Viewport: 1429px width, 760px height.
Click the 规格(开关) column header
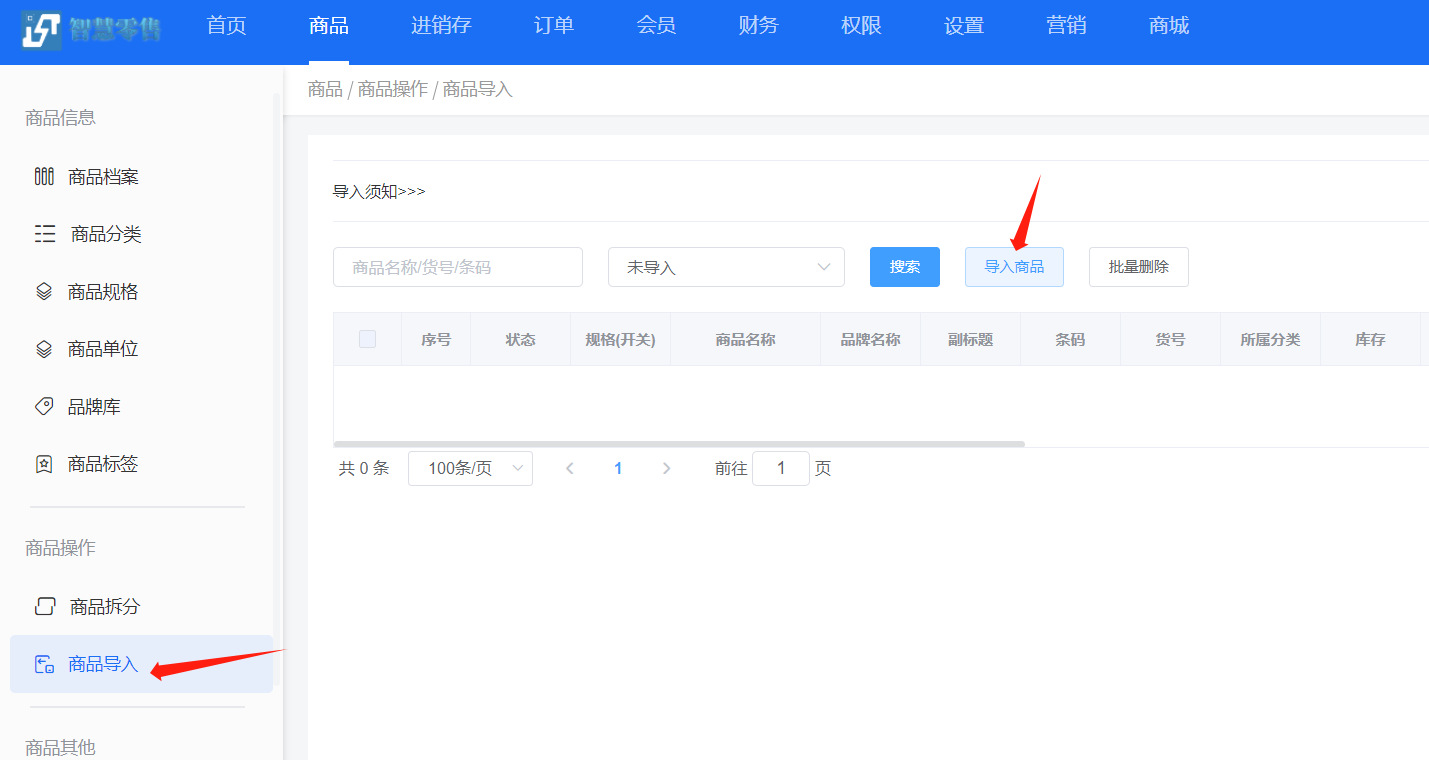coord(621,339)
